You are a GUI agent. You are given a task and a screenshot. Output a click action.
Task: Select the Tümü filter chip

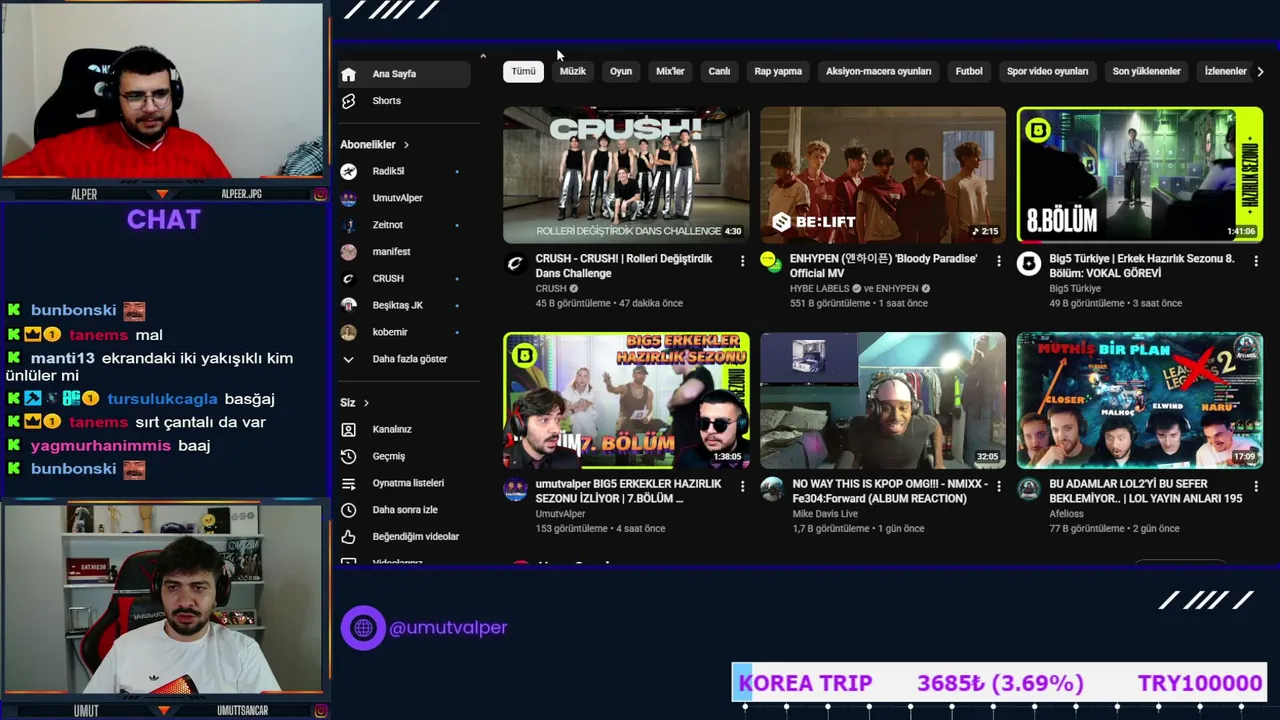click(523, 72)
